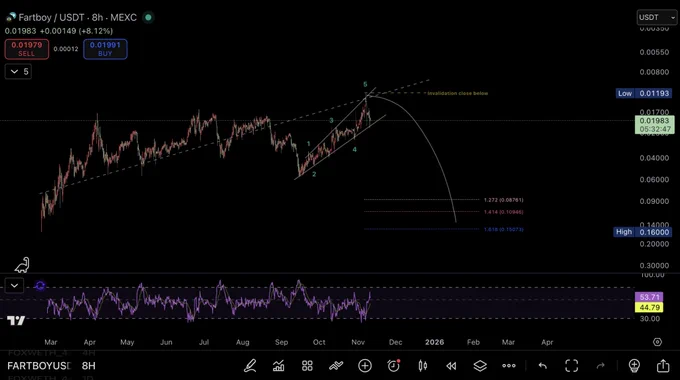
Task: Toggle the fullscreen brackets icon
Action: [572, 366]
